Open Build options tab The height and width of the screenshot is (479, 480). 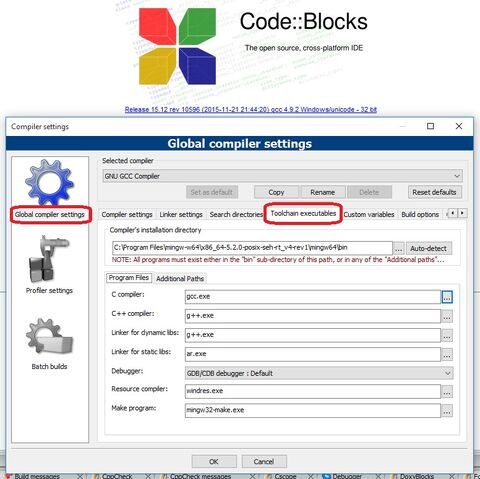click(420, 215)
